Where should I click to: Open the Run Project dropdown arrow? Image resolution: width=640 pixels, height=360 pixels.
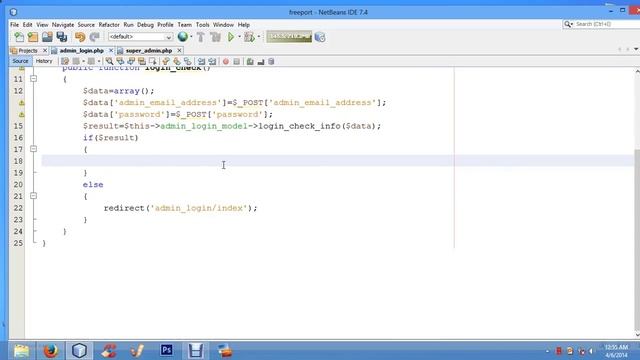pyautogui.click(x=239, y=37)
